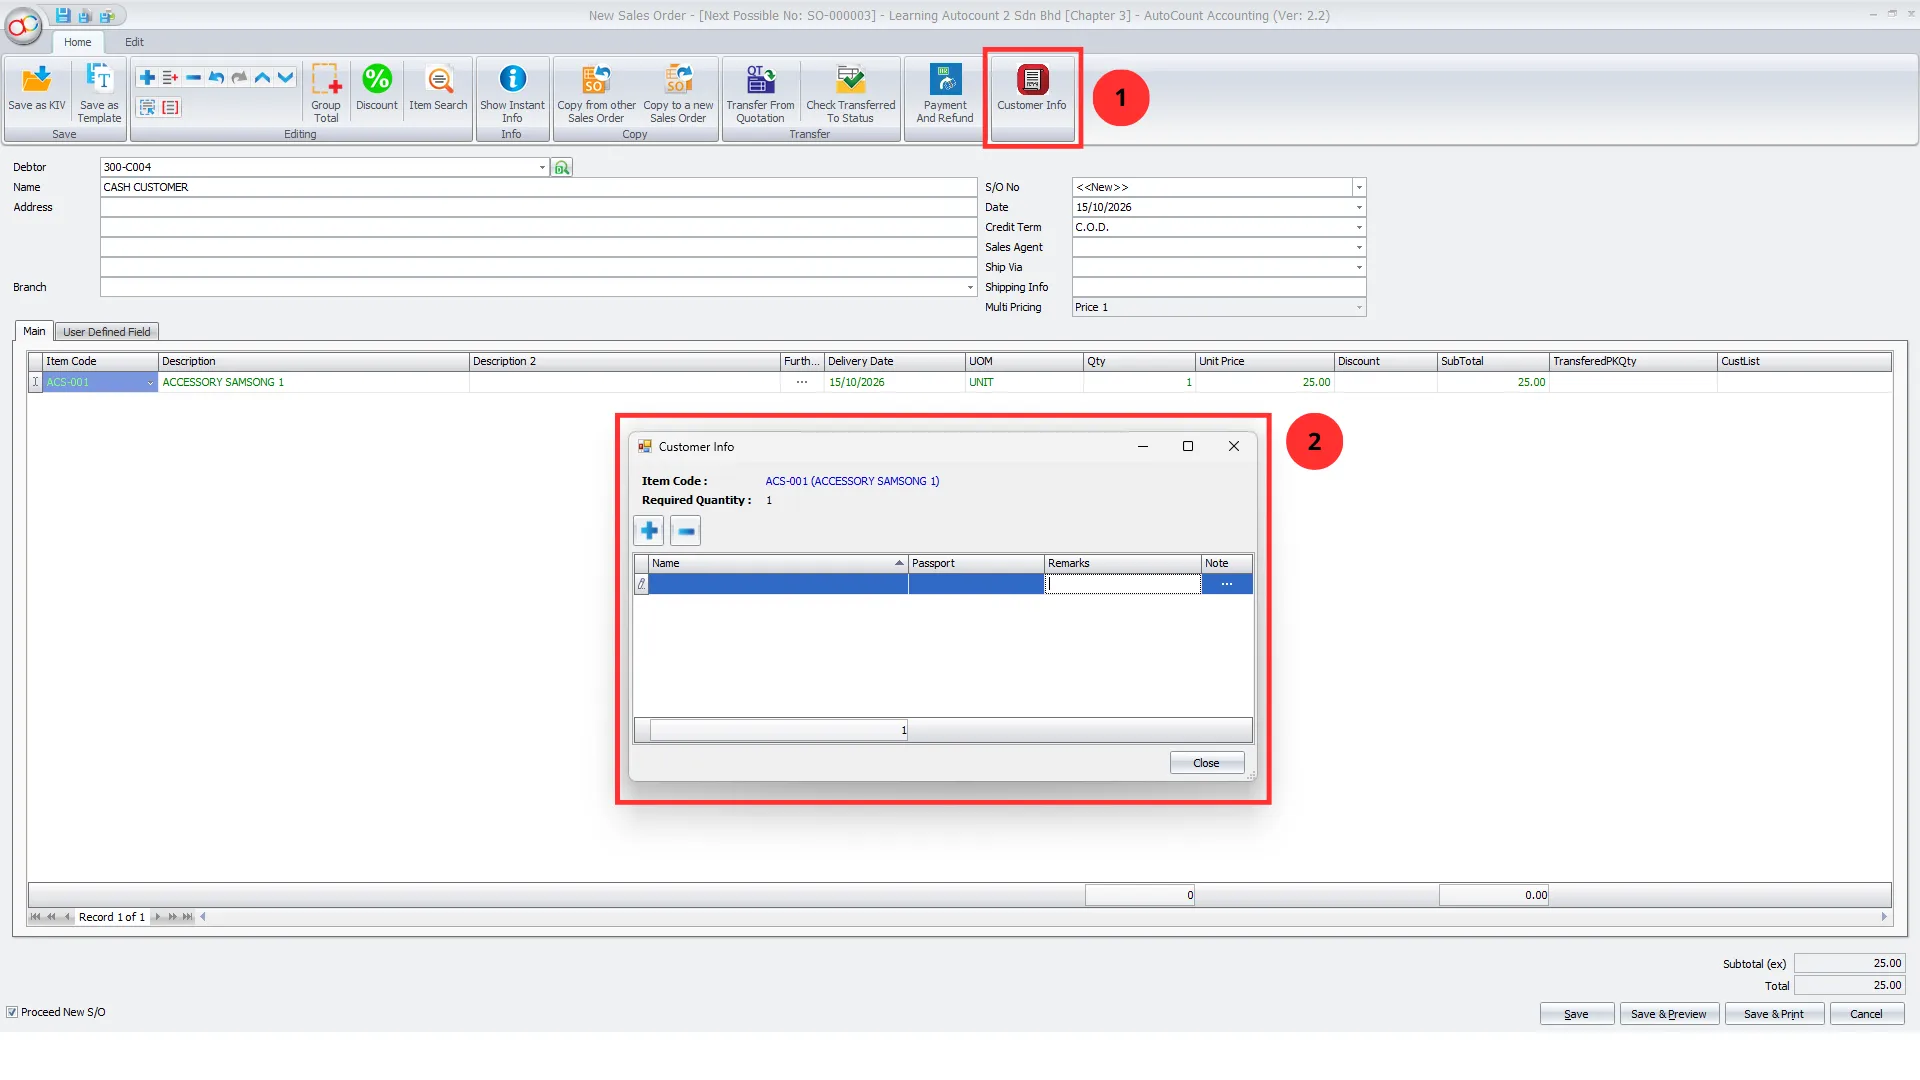The height and width of the screenshot is (1080, 1920).
Task: Insert a row using the insert-line icon
Action: 170,77
